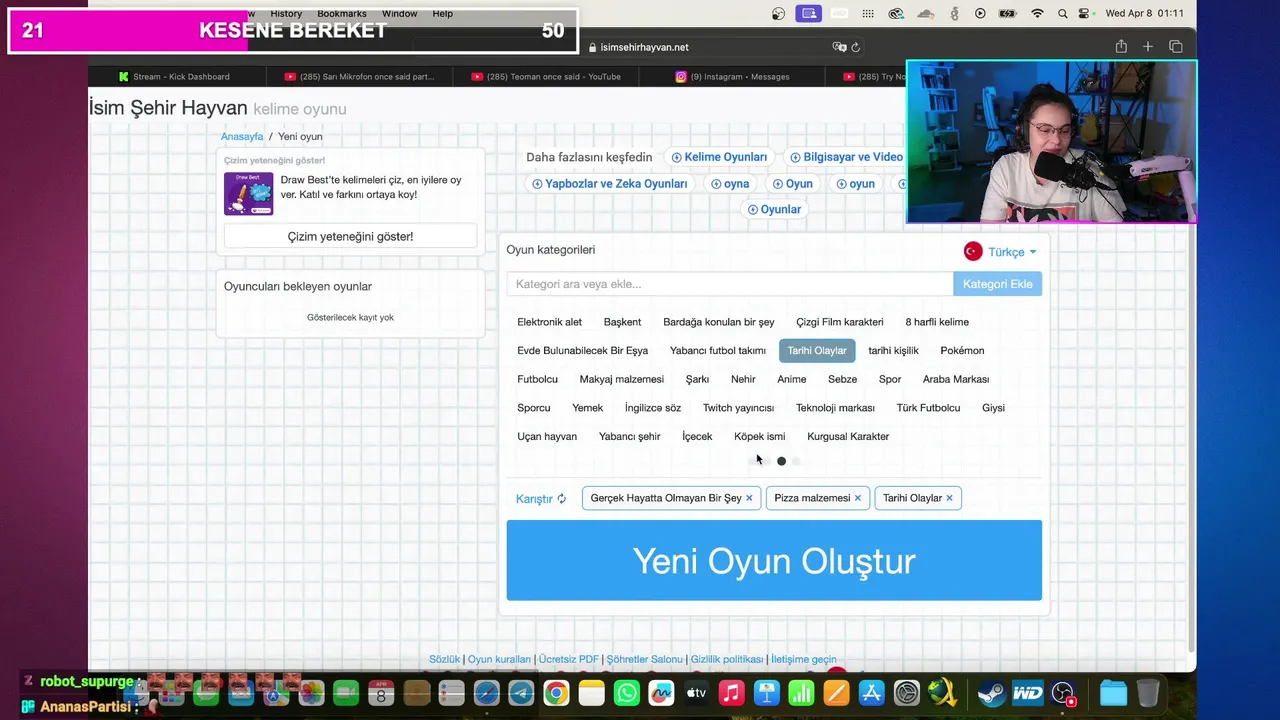
Task: Open System Settings from the Dock
Action: [x=906, y=693]
